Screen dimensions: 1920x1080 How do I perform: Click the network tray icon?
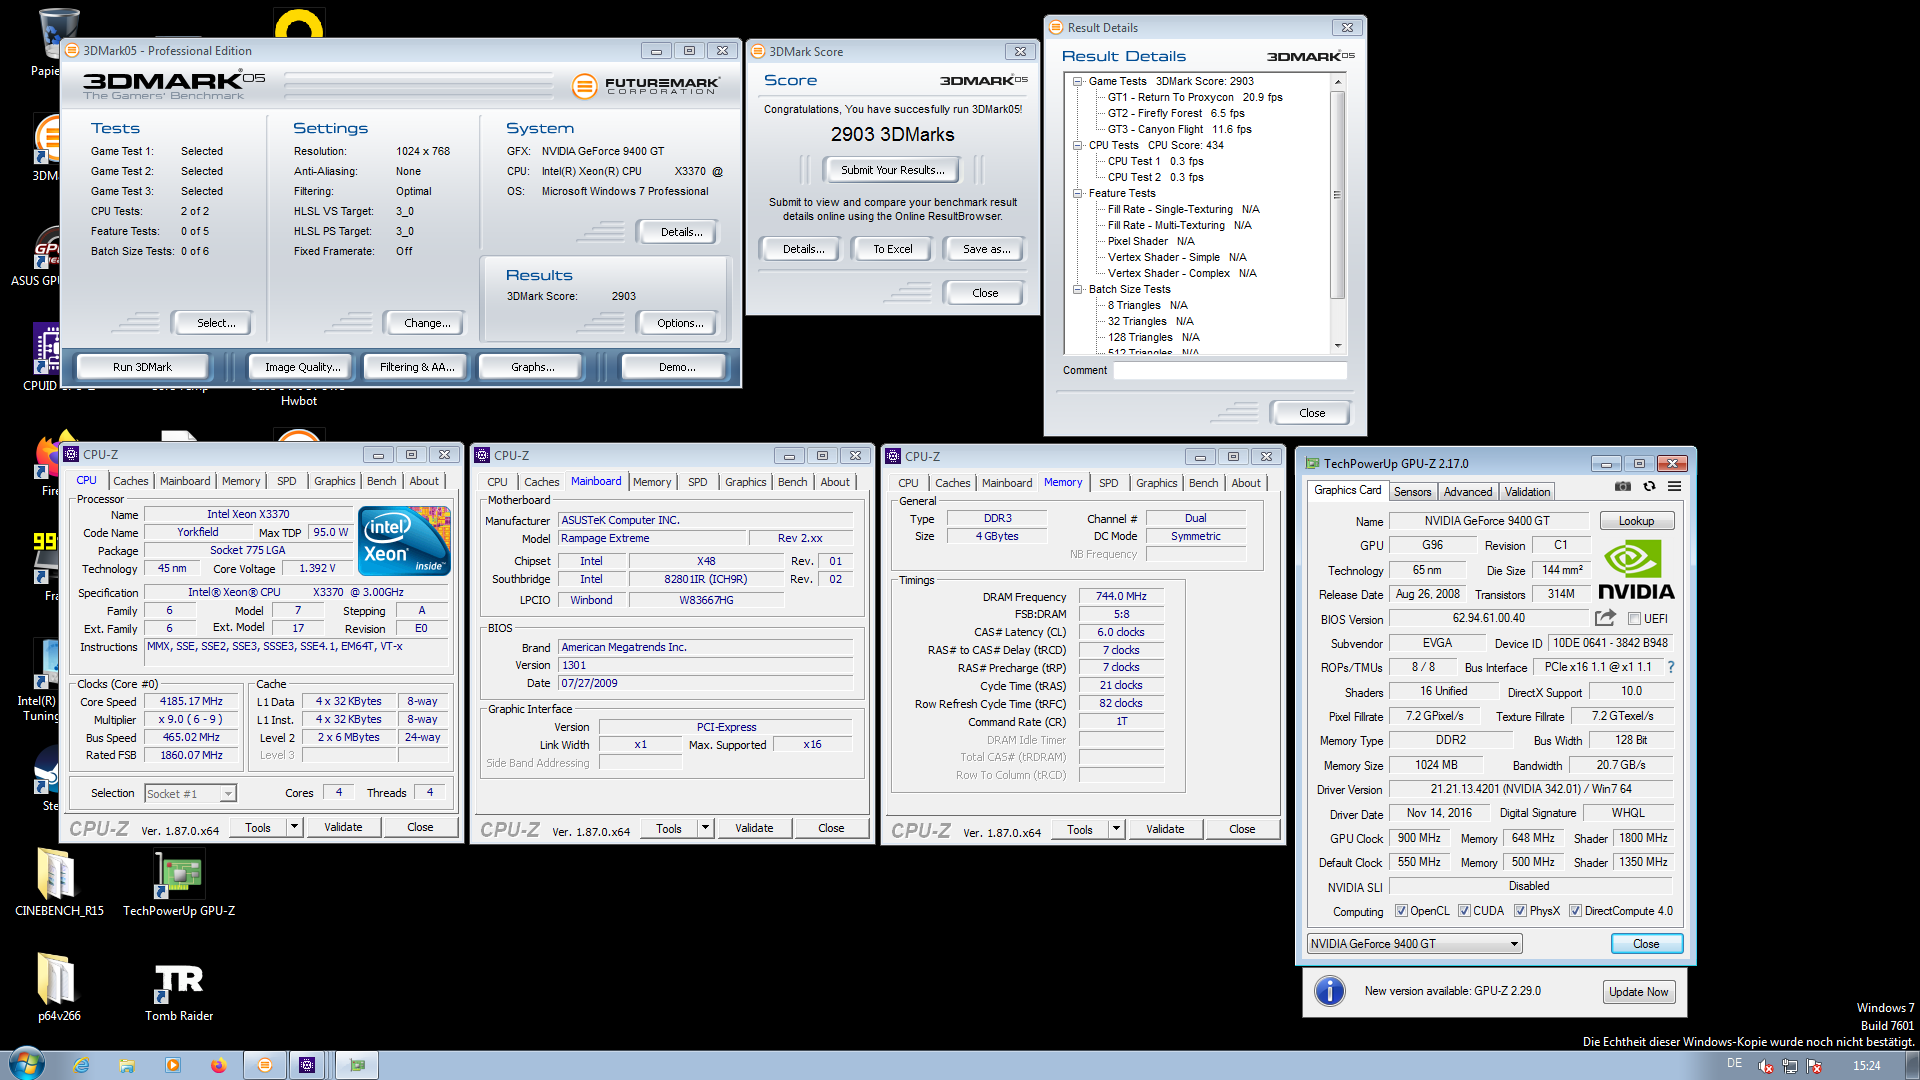click(x=1790, y=1066)
